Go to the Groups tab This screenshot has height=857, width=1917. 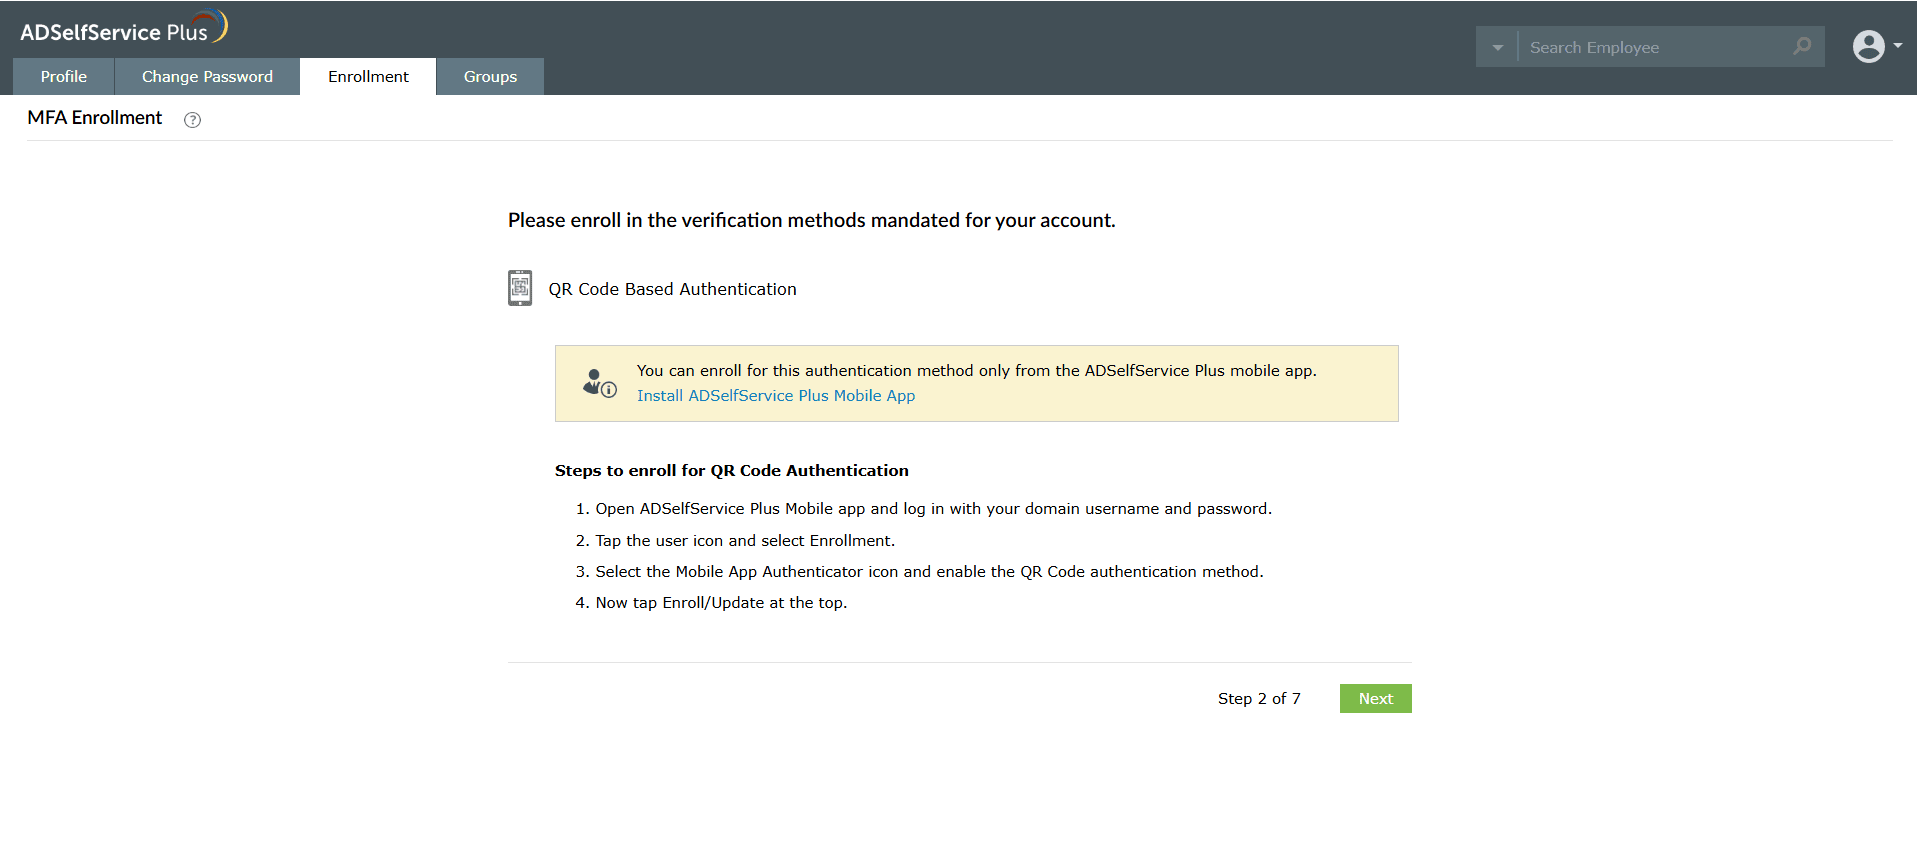(490, 76)
